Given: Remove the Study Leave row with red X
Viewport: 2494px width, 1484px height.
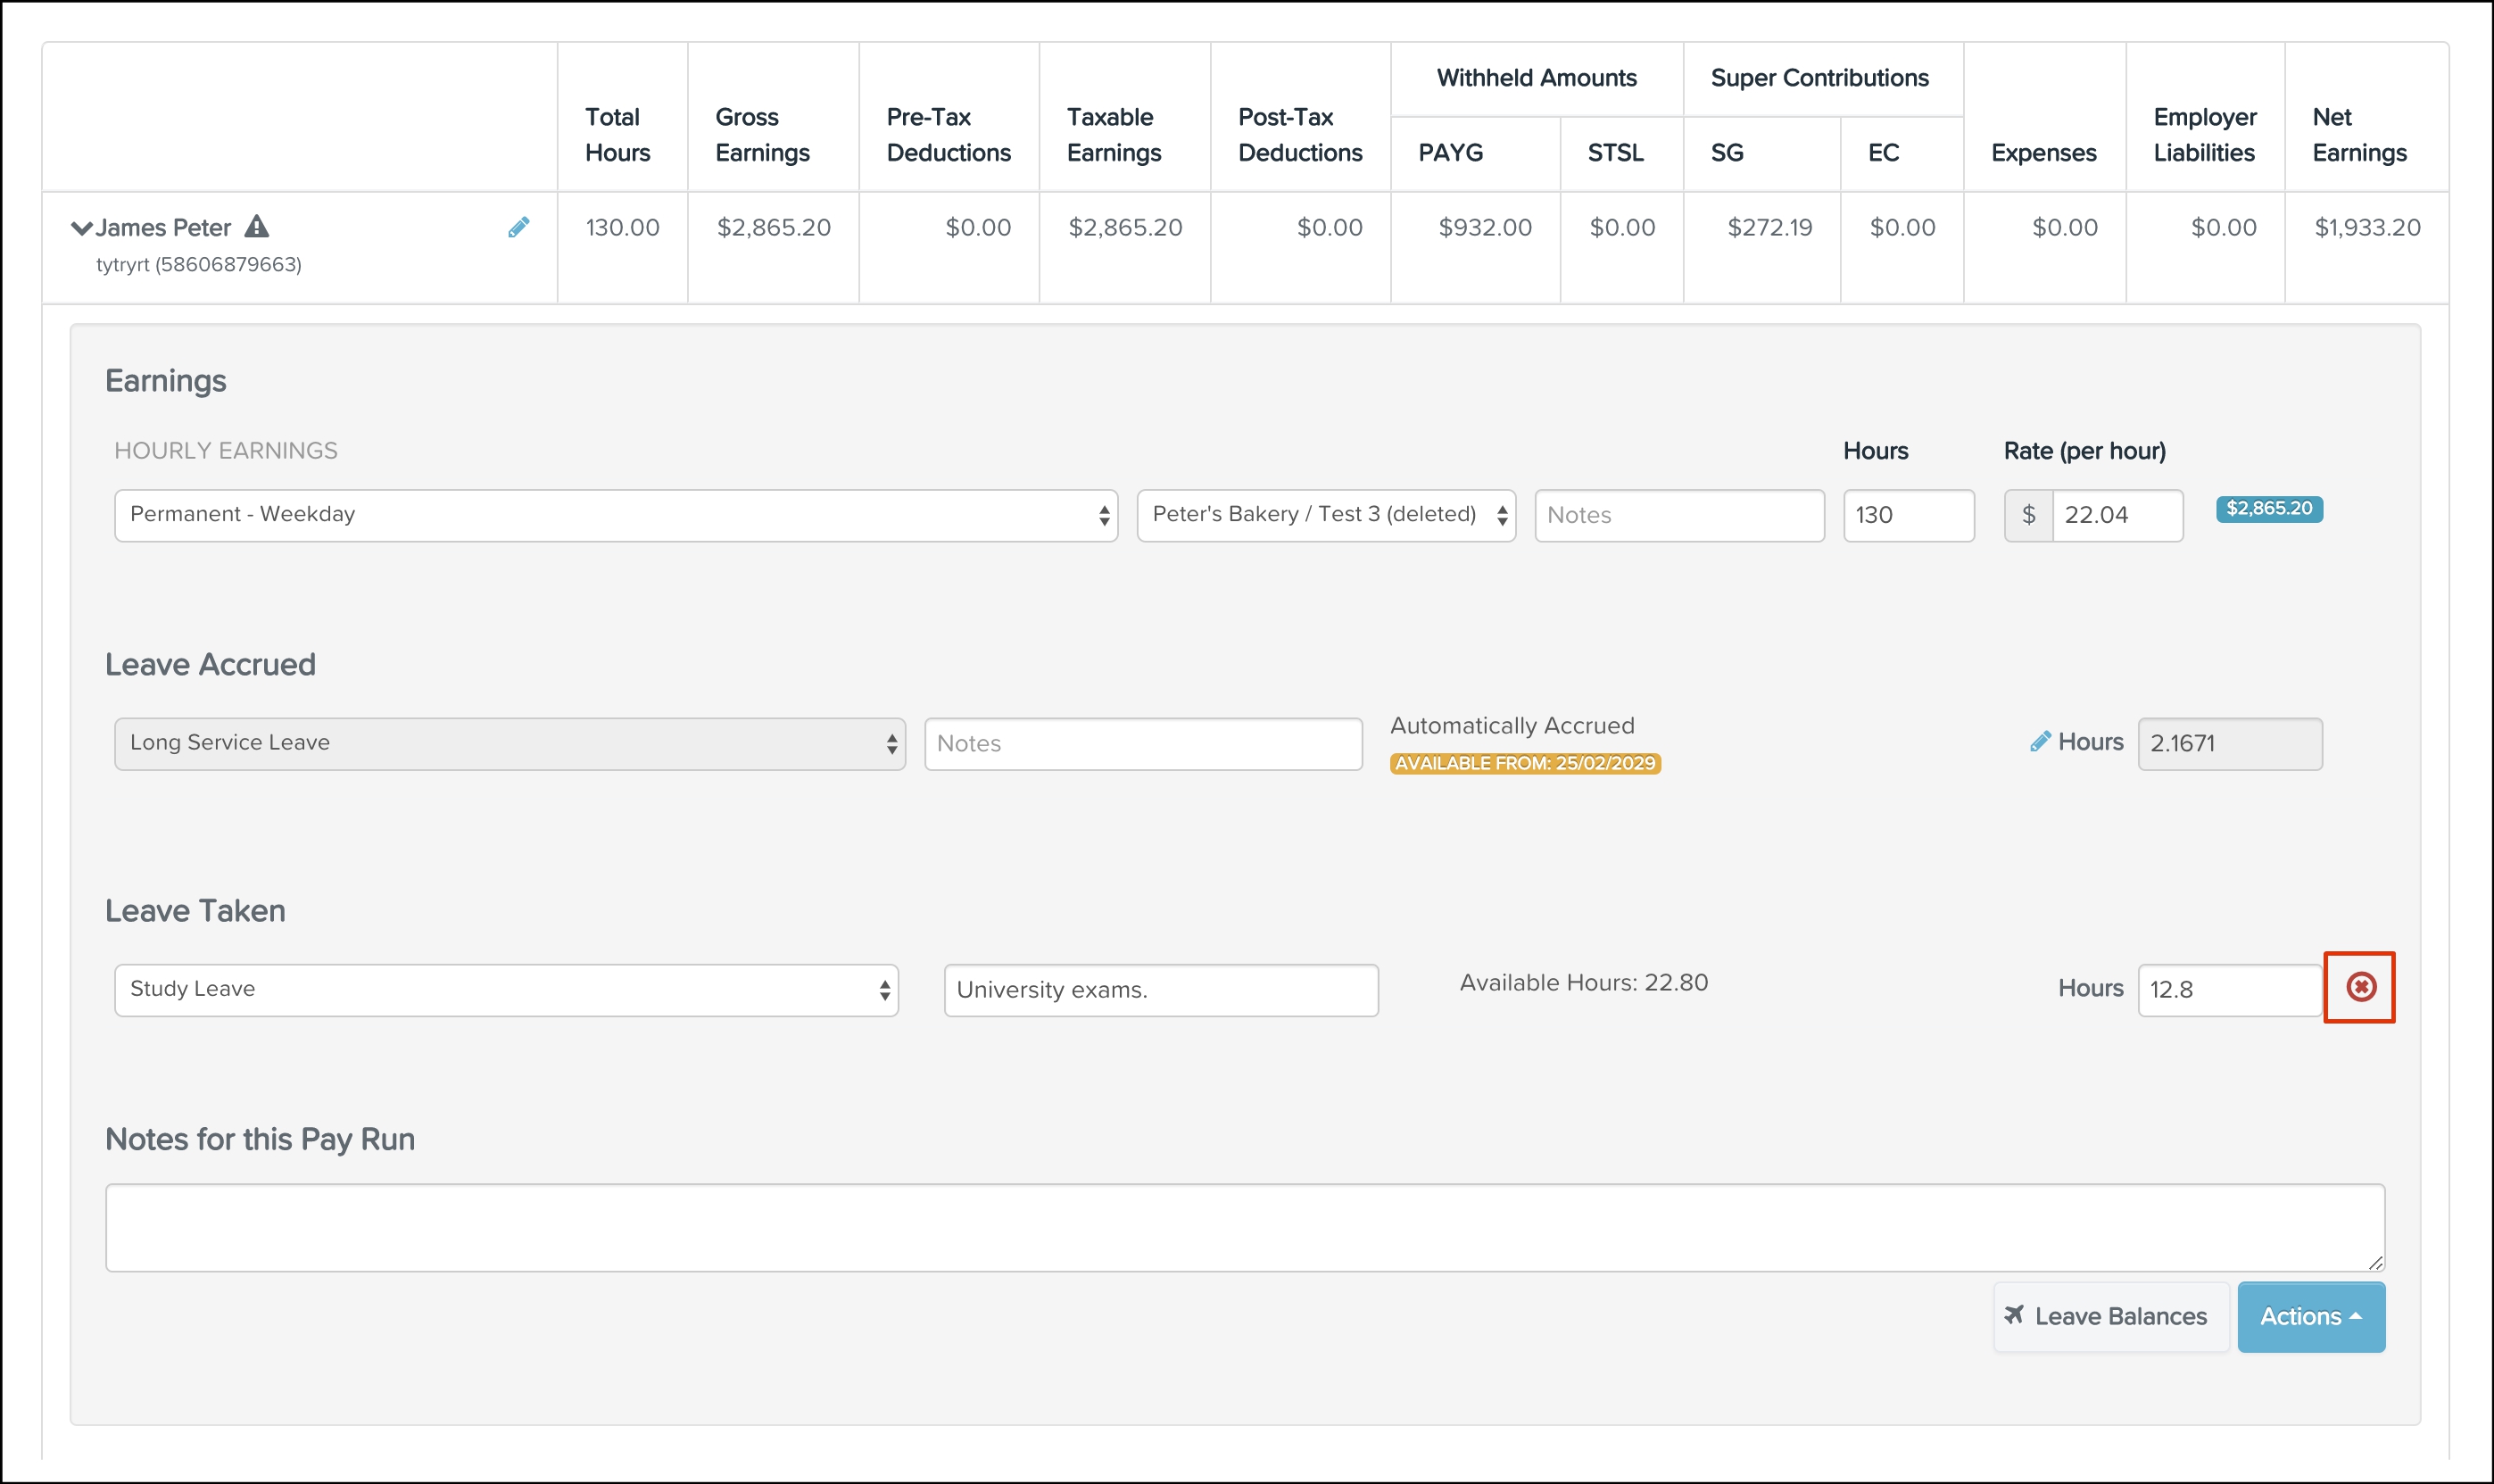Looking at the screenshot, I should (x=2360, y=987).
